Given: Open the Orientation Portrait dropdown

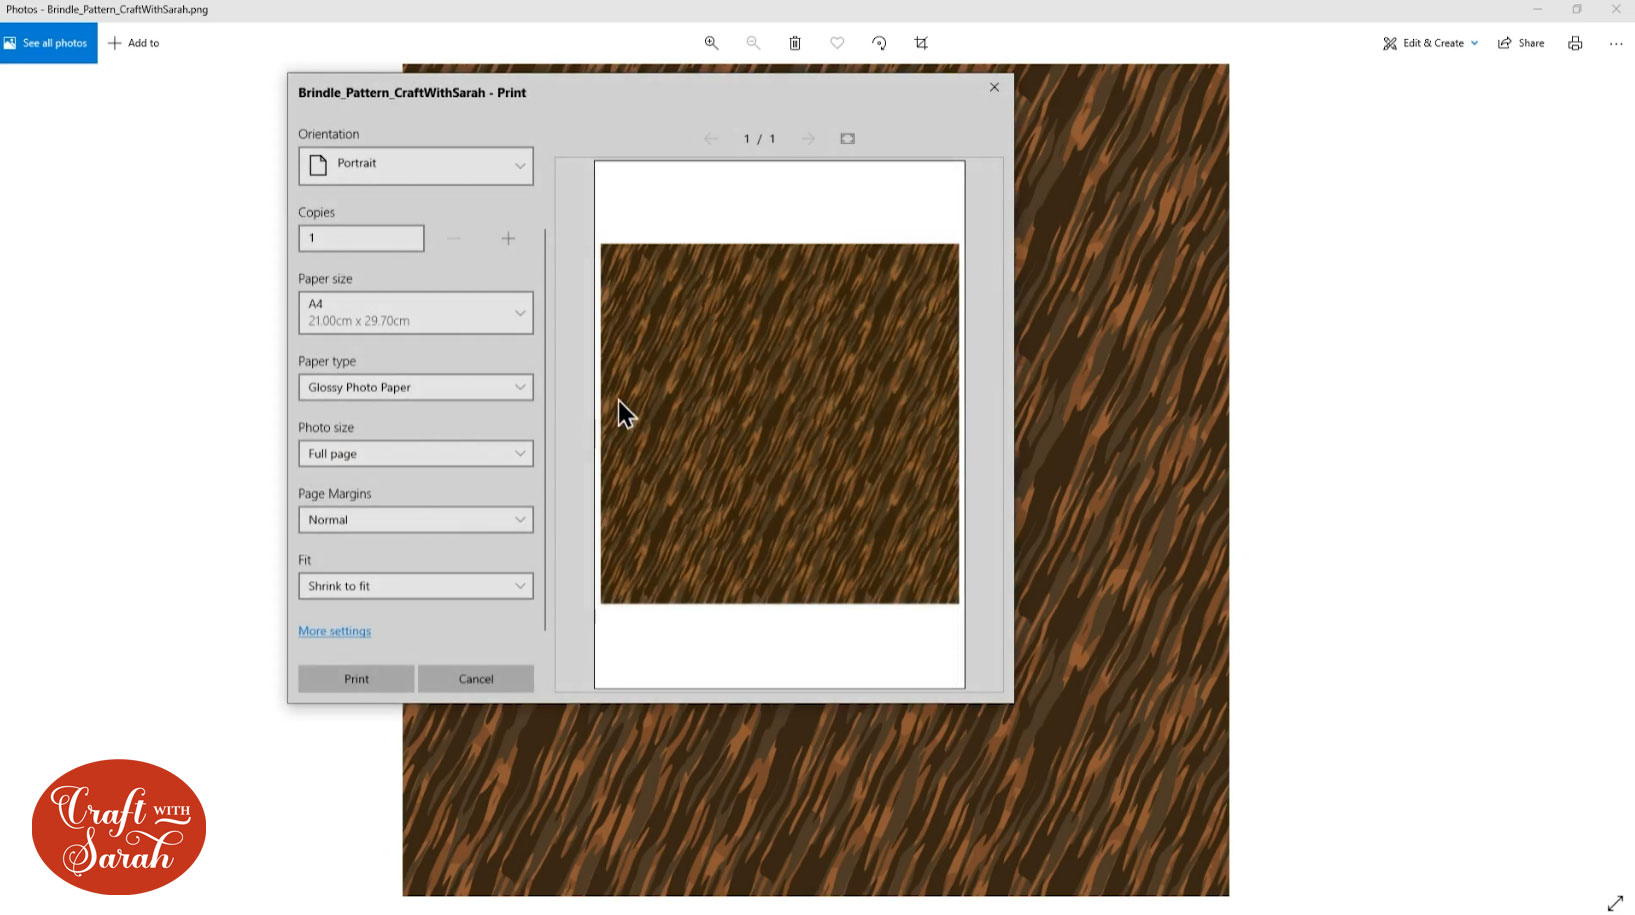Looking at the screenshot, I should (x=415, y=166).
